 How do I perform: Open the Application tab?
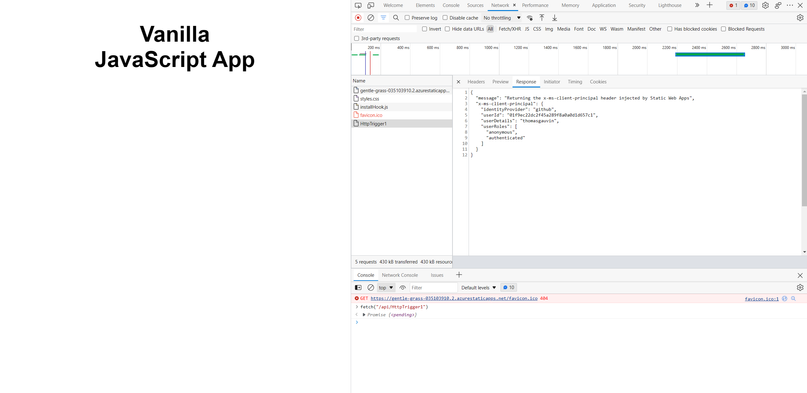(x=604, y=5)
